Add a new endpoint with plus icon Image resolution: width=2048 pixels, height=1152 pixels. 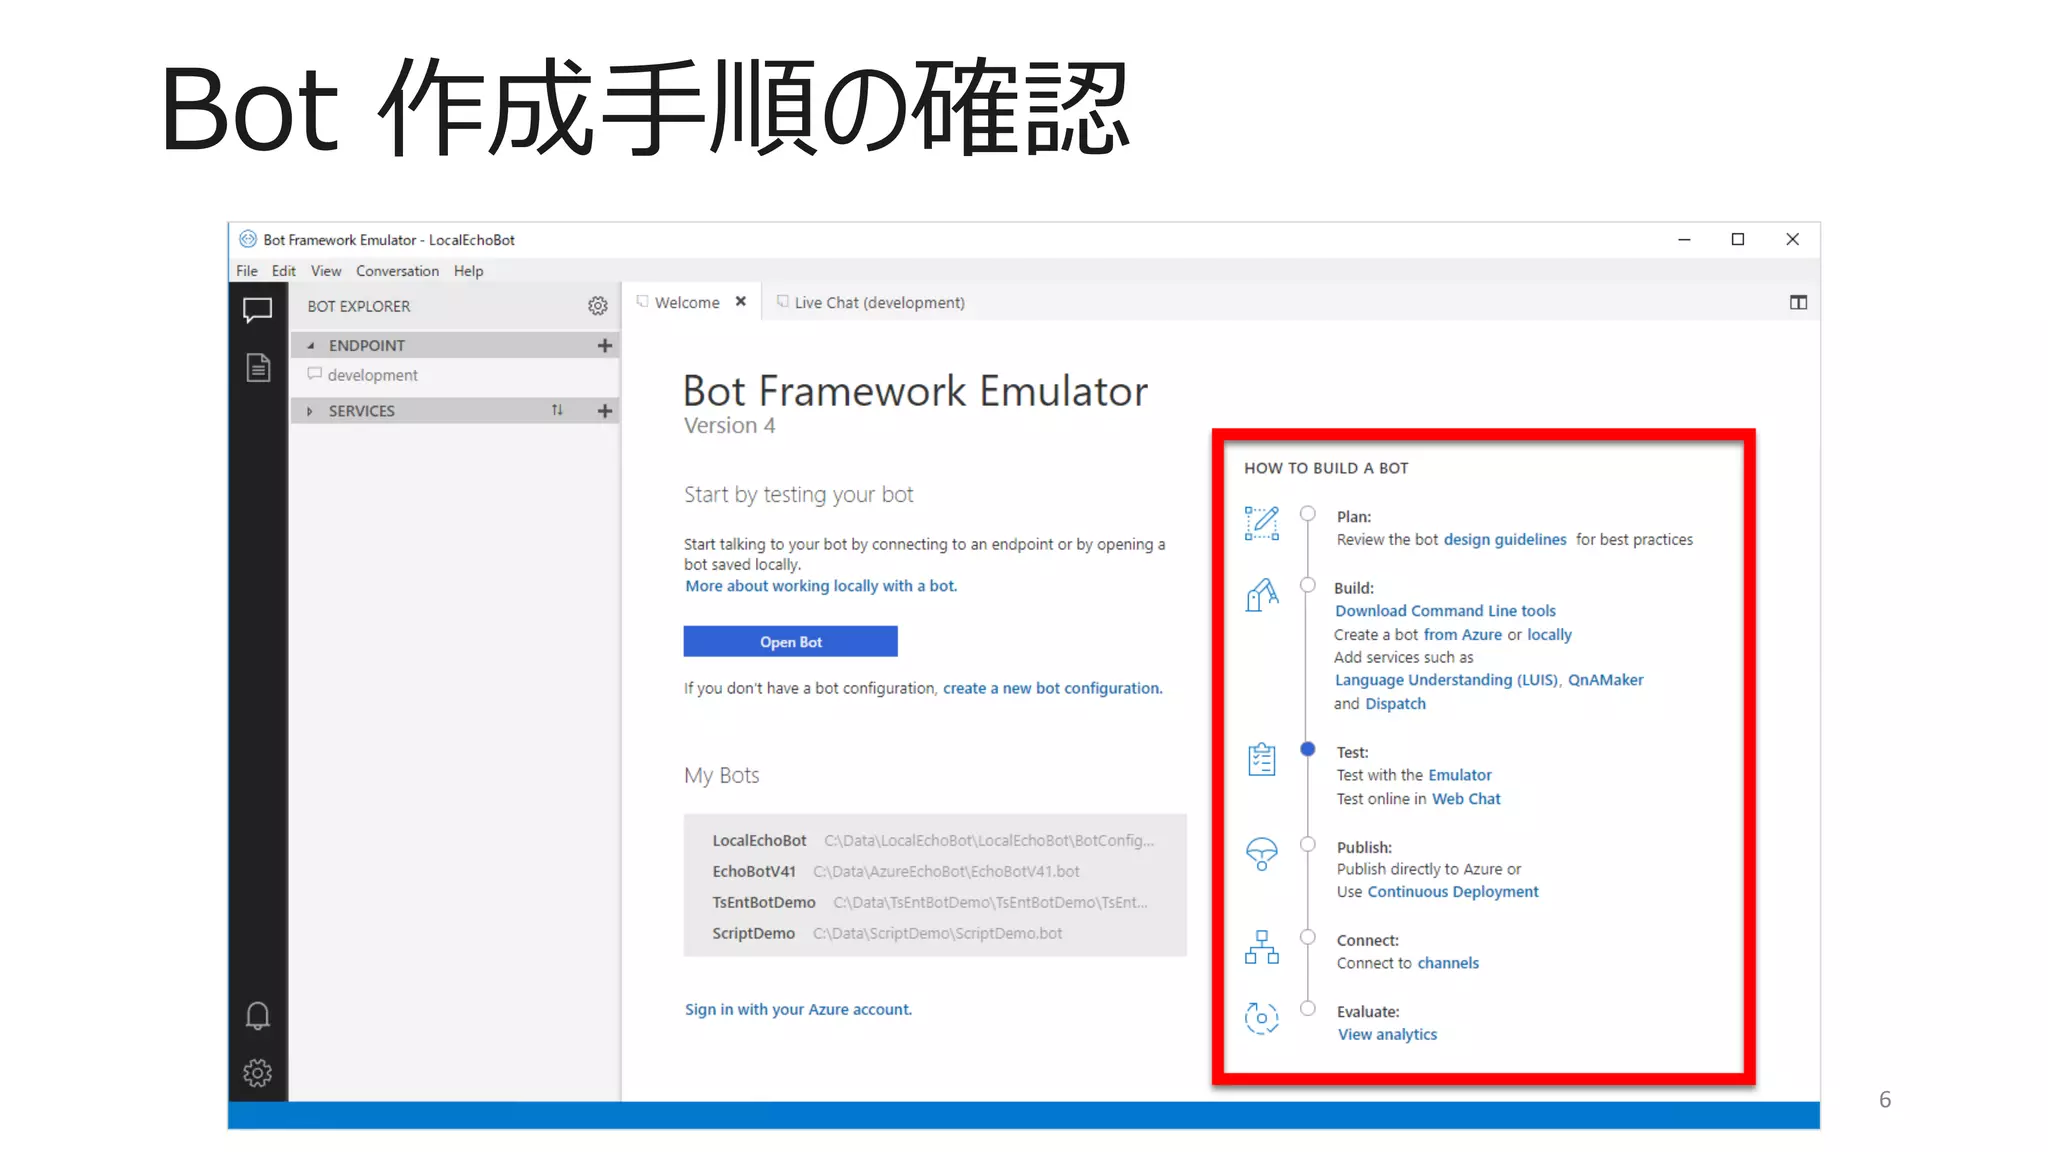[604, 345]
